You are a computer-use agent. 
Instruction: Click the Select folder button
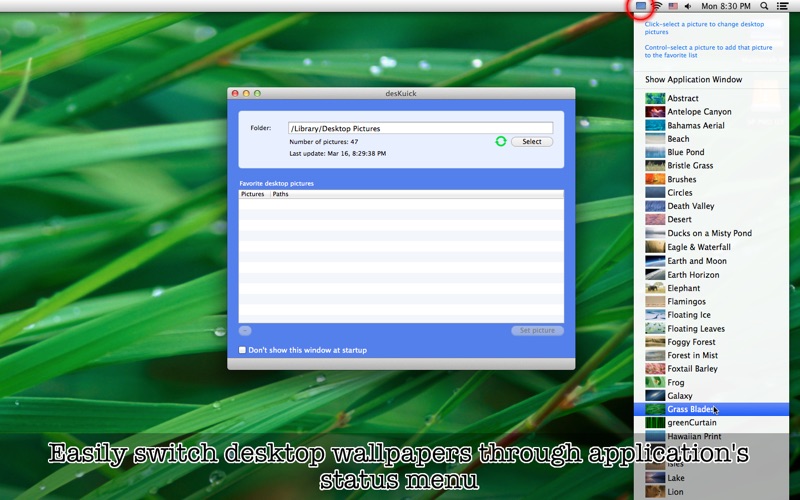coord(532,141)
